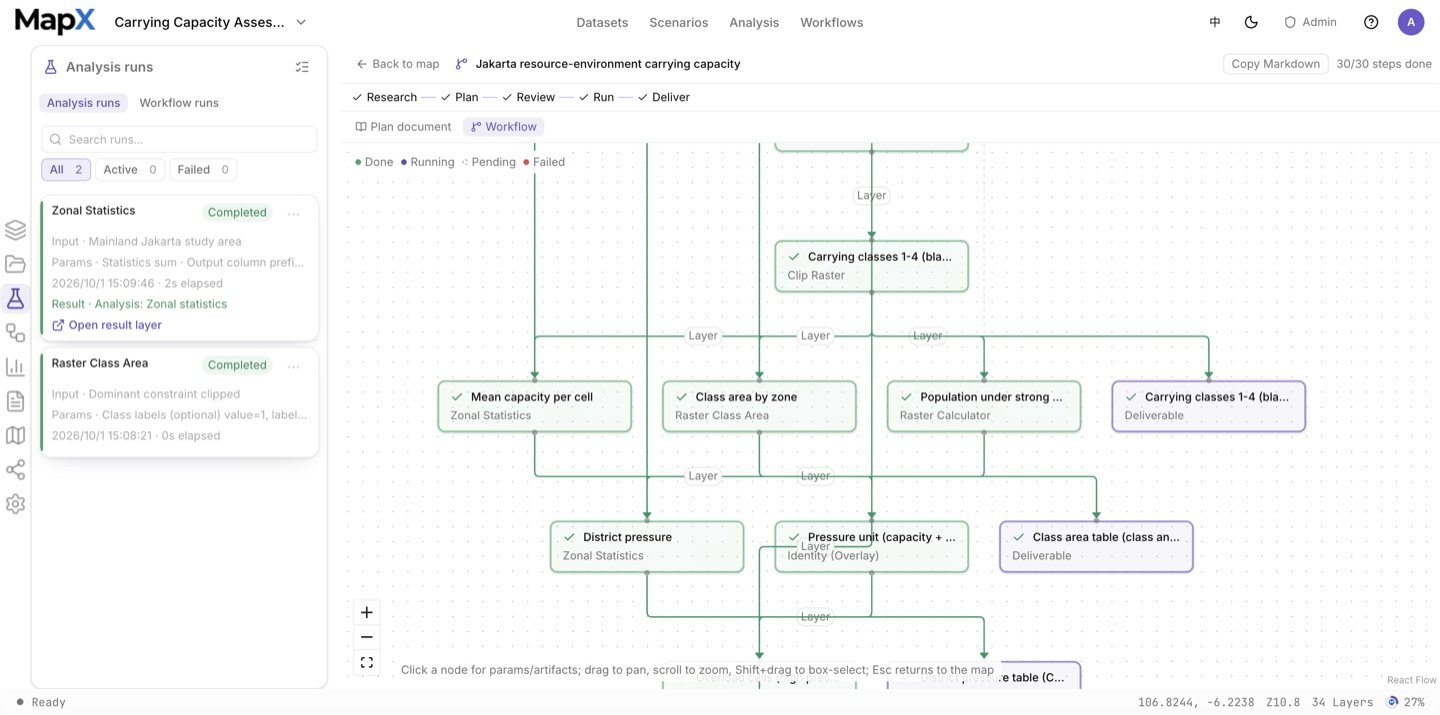1440x715 pixels.
Task: Select the Workflow view tab
Action: pos(504,127)
